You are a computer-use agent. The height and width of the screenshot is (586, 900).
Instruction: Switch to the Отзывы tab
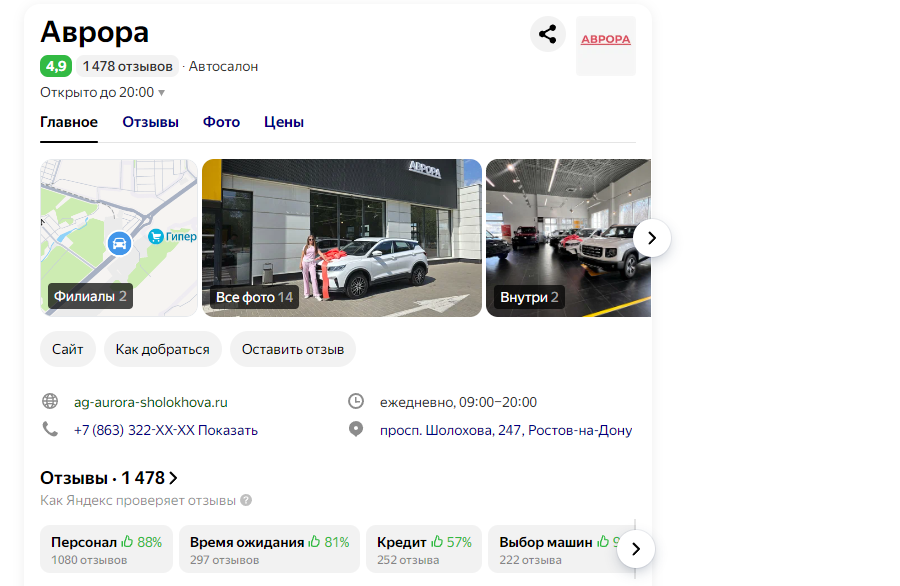point(150,122)
